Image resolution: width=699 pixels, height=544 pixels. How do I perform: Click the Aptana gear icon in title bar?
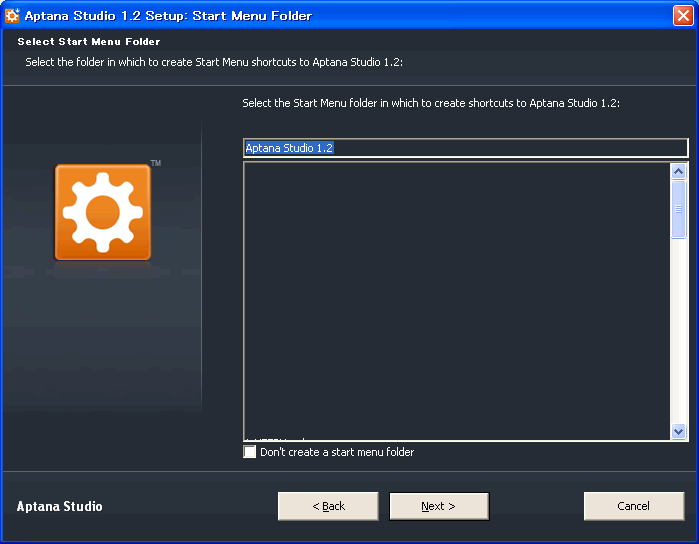point(13,15)
